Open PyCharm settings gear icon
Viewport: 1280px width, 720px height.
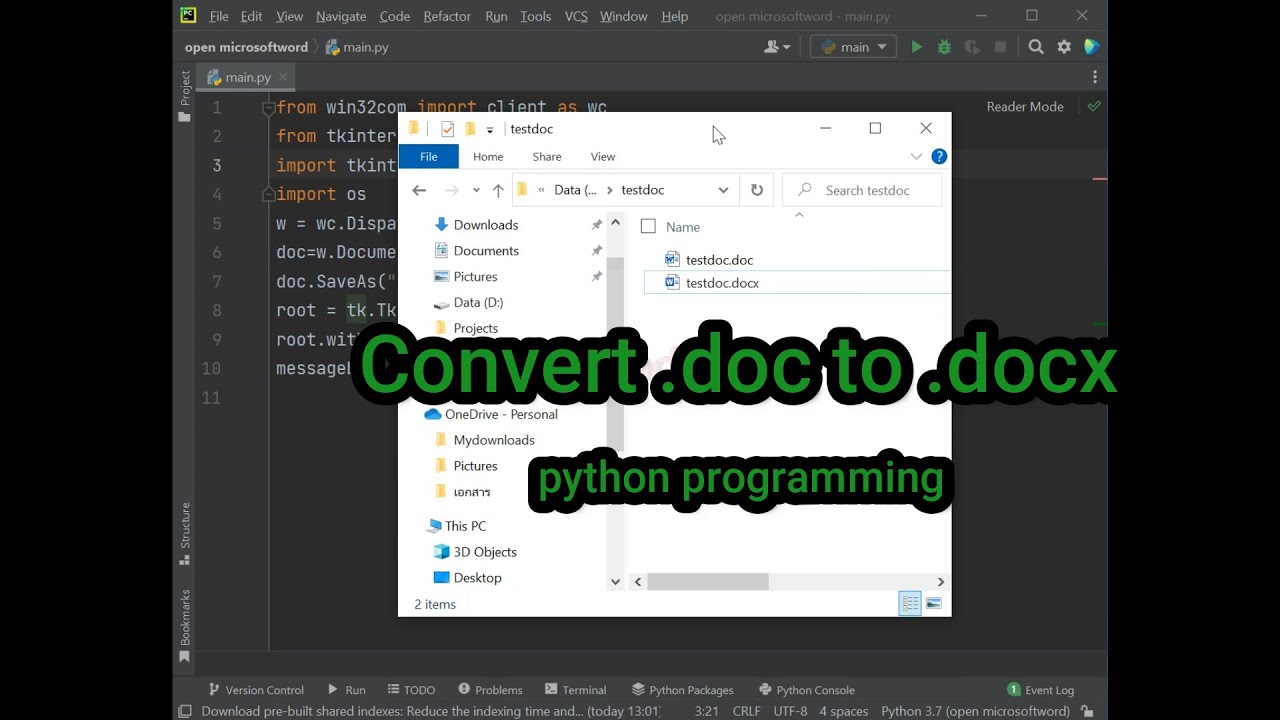click(1064, 47)
